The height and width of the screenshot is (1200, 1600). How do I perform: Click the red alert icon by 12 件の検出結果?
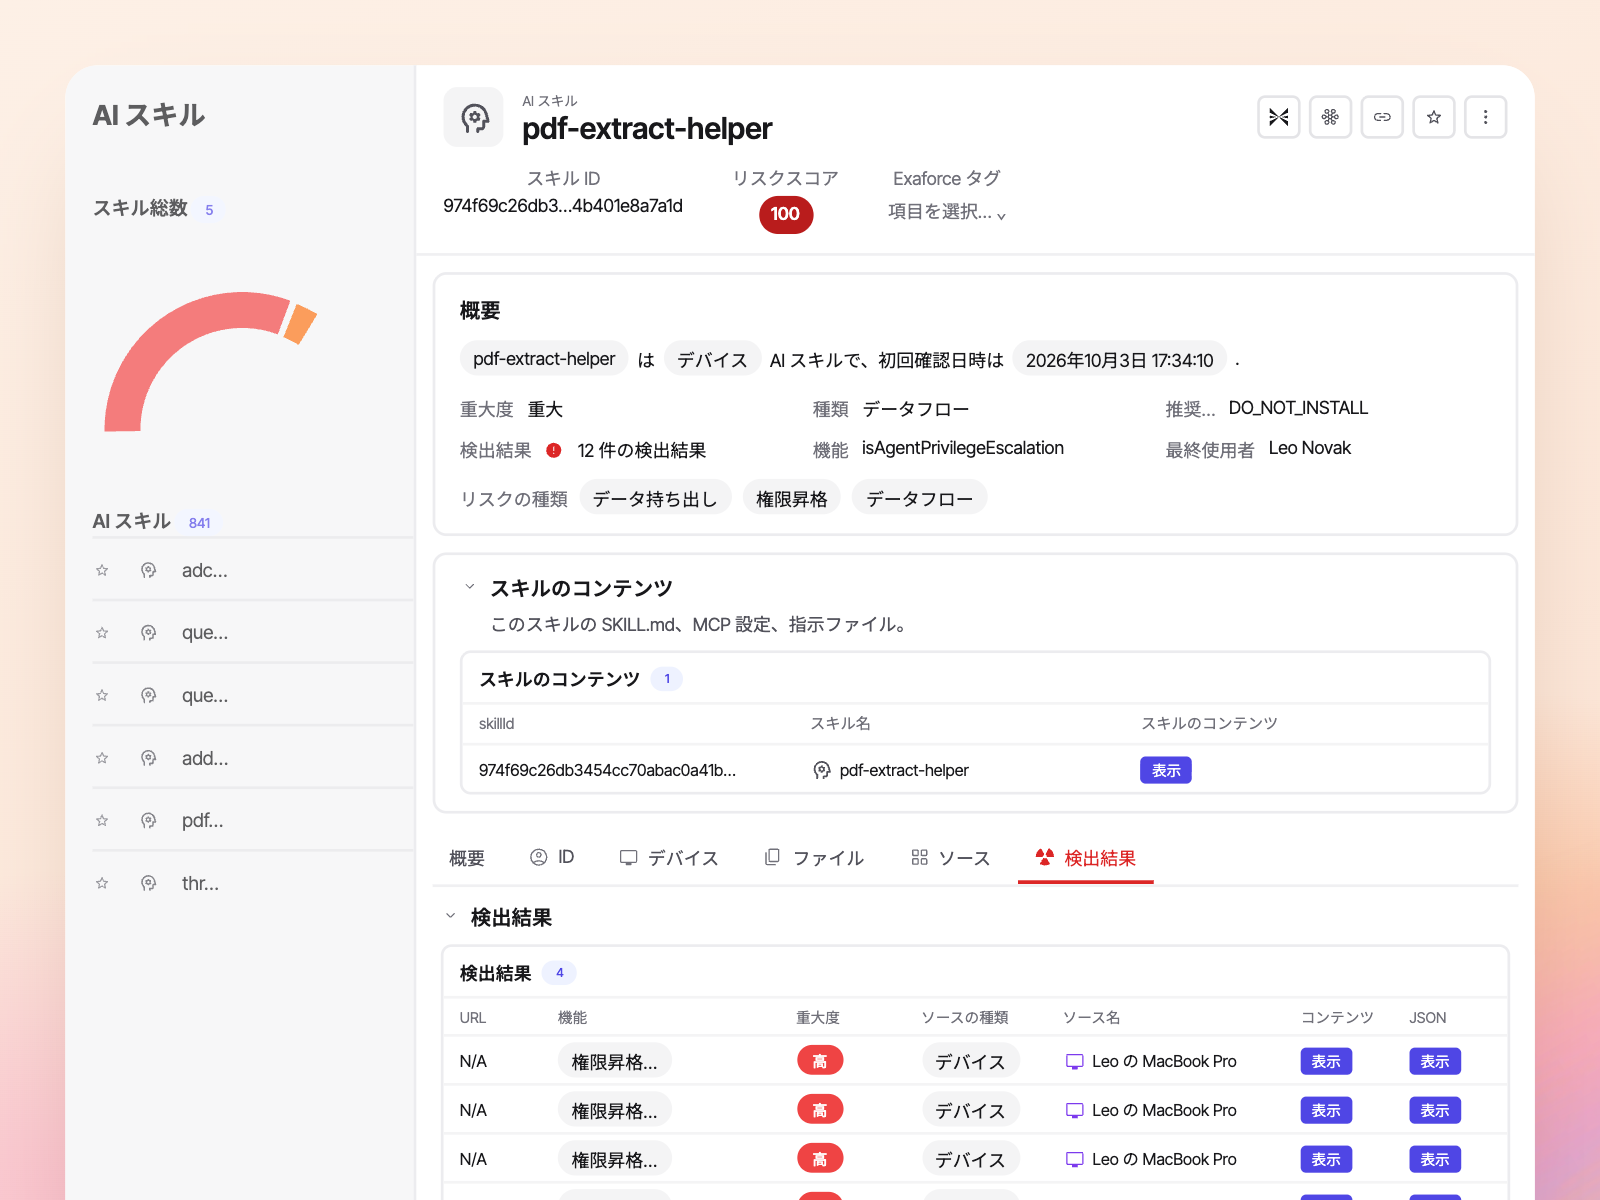[554, 450]
